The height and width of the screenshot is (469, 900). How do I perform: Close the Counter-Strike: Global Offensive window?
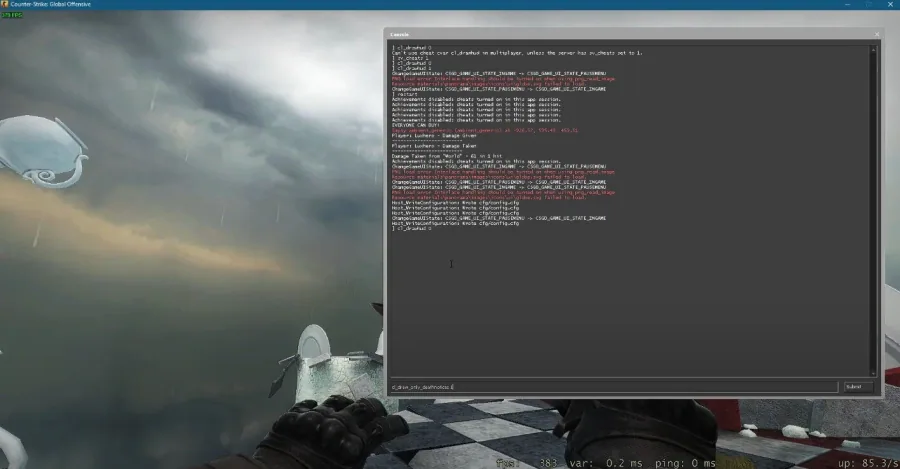890,4
